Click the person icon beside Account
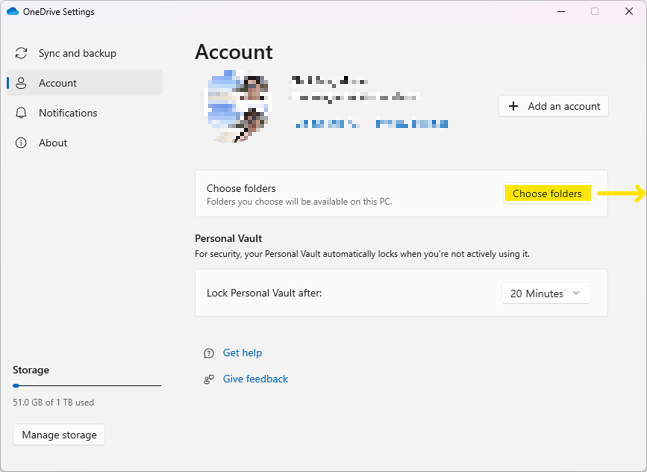 pyautogui.click(x=21, y=83)
